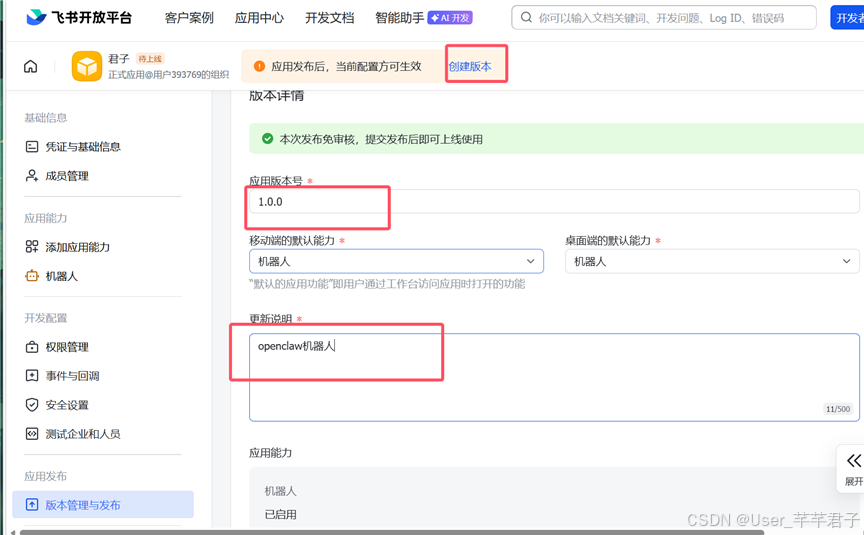Open the 应用中心 menu

tap(259, 18)
